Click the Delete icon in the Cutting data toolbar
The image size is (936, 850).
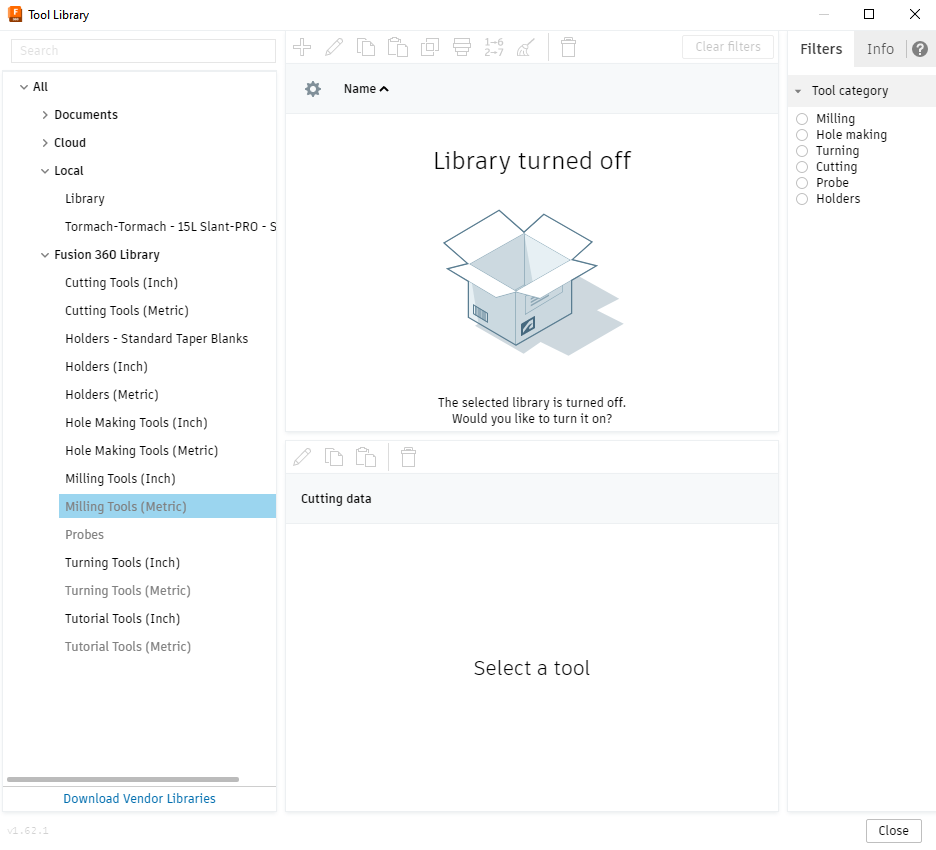408,456
